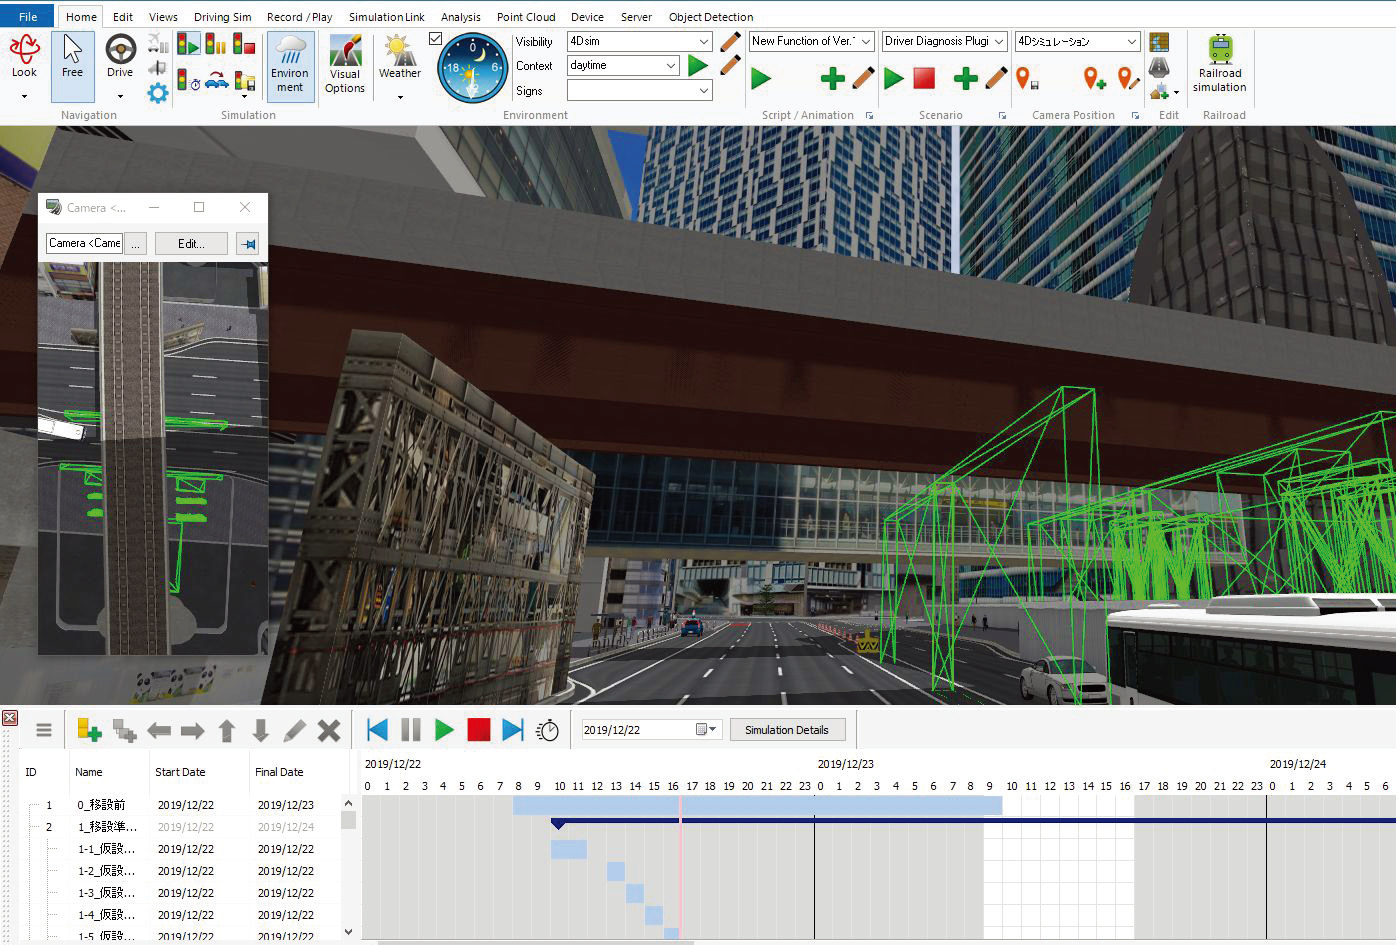
Task: Click the time-of-day clock dial
Action: (474, 68)
